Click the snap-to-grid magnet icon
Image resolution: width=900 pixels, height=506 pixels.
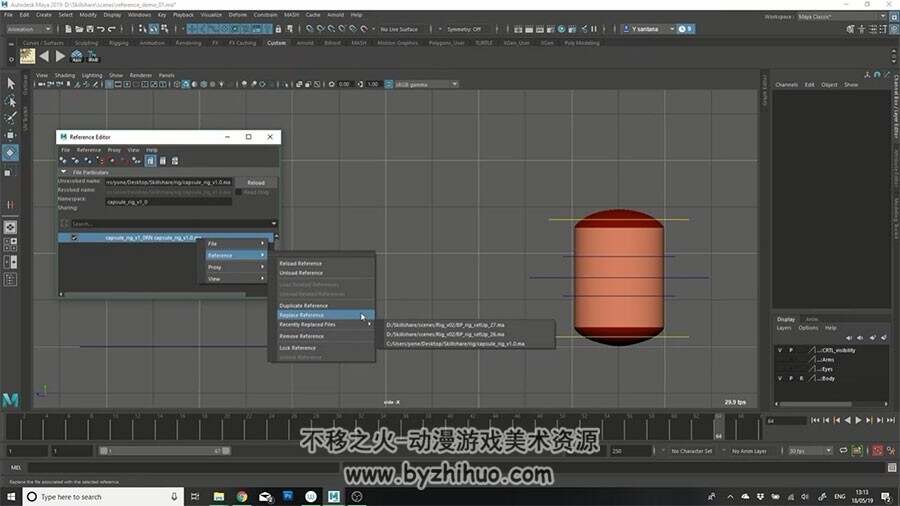pyautogui.click(x=310, y=29)
